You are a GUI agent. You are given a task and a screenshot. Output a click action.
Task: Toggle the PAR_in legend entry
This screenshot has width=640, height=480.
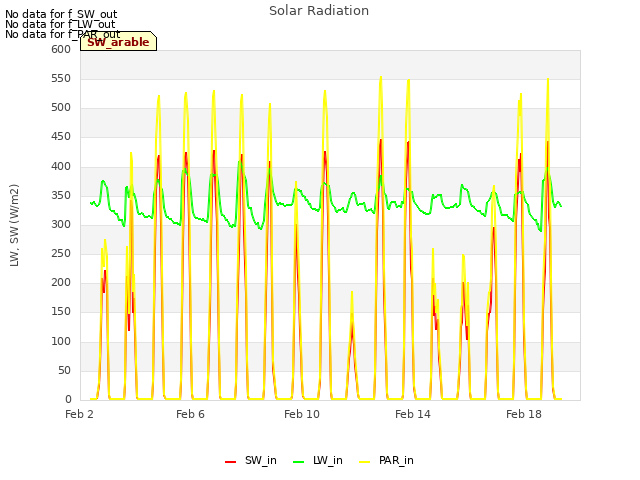387,460
